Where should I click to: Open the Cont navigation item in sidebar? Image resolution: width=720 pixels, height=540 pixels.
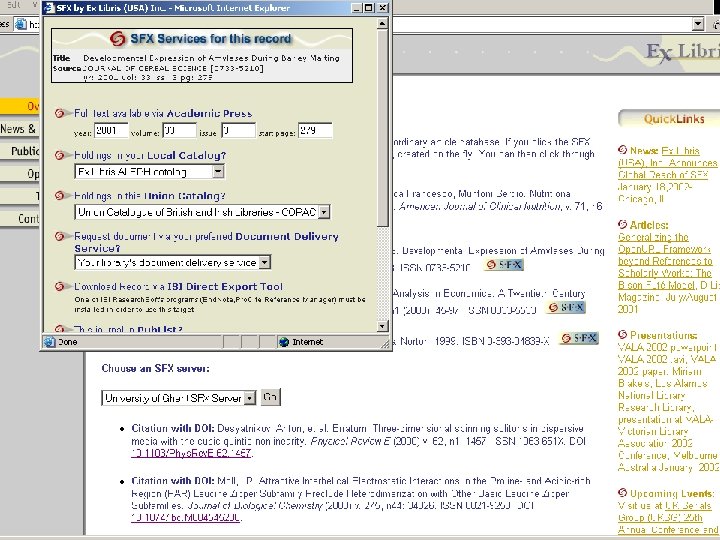(20, 219)
